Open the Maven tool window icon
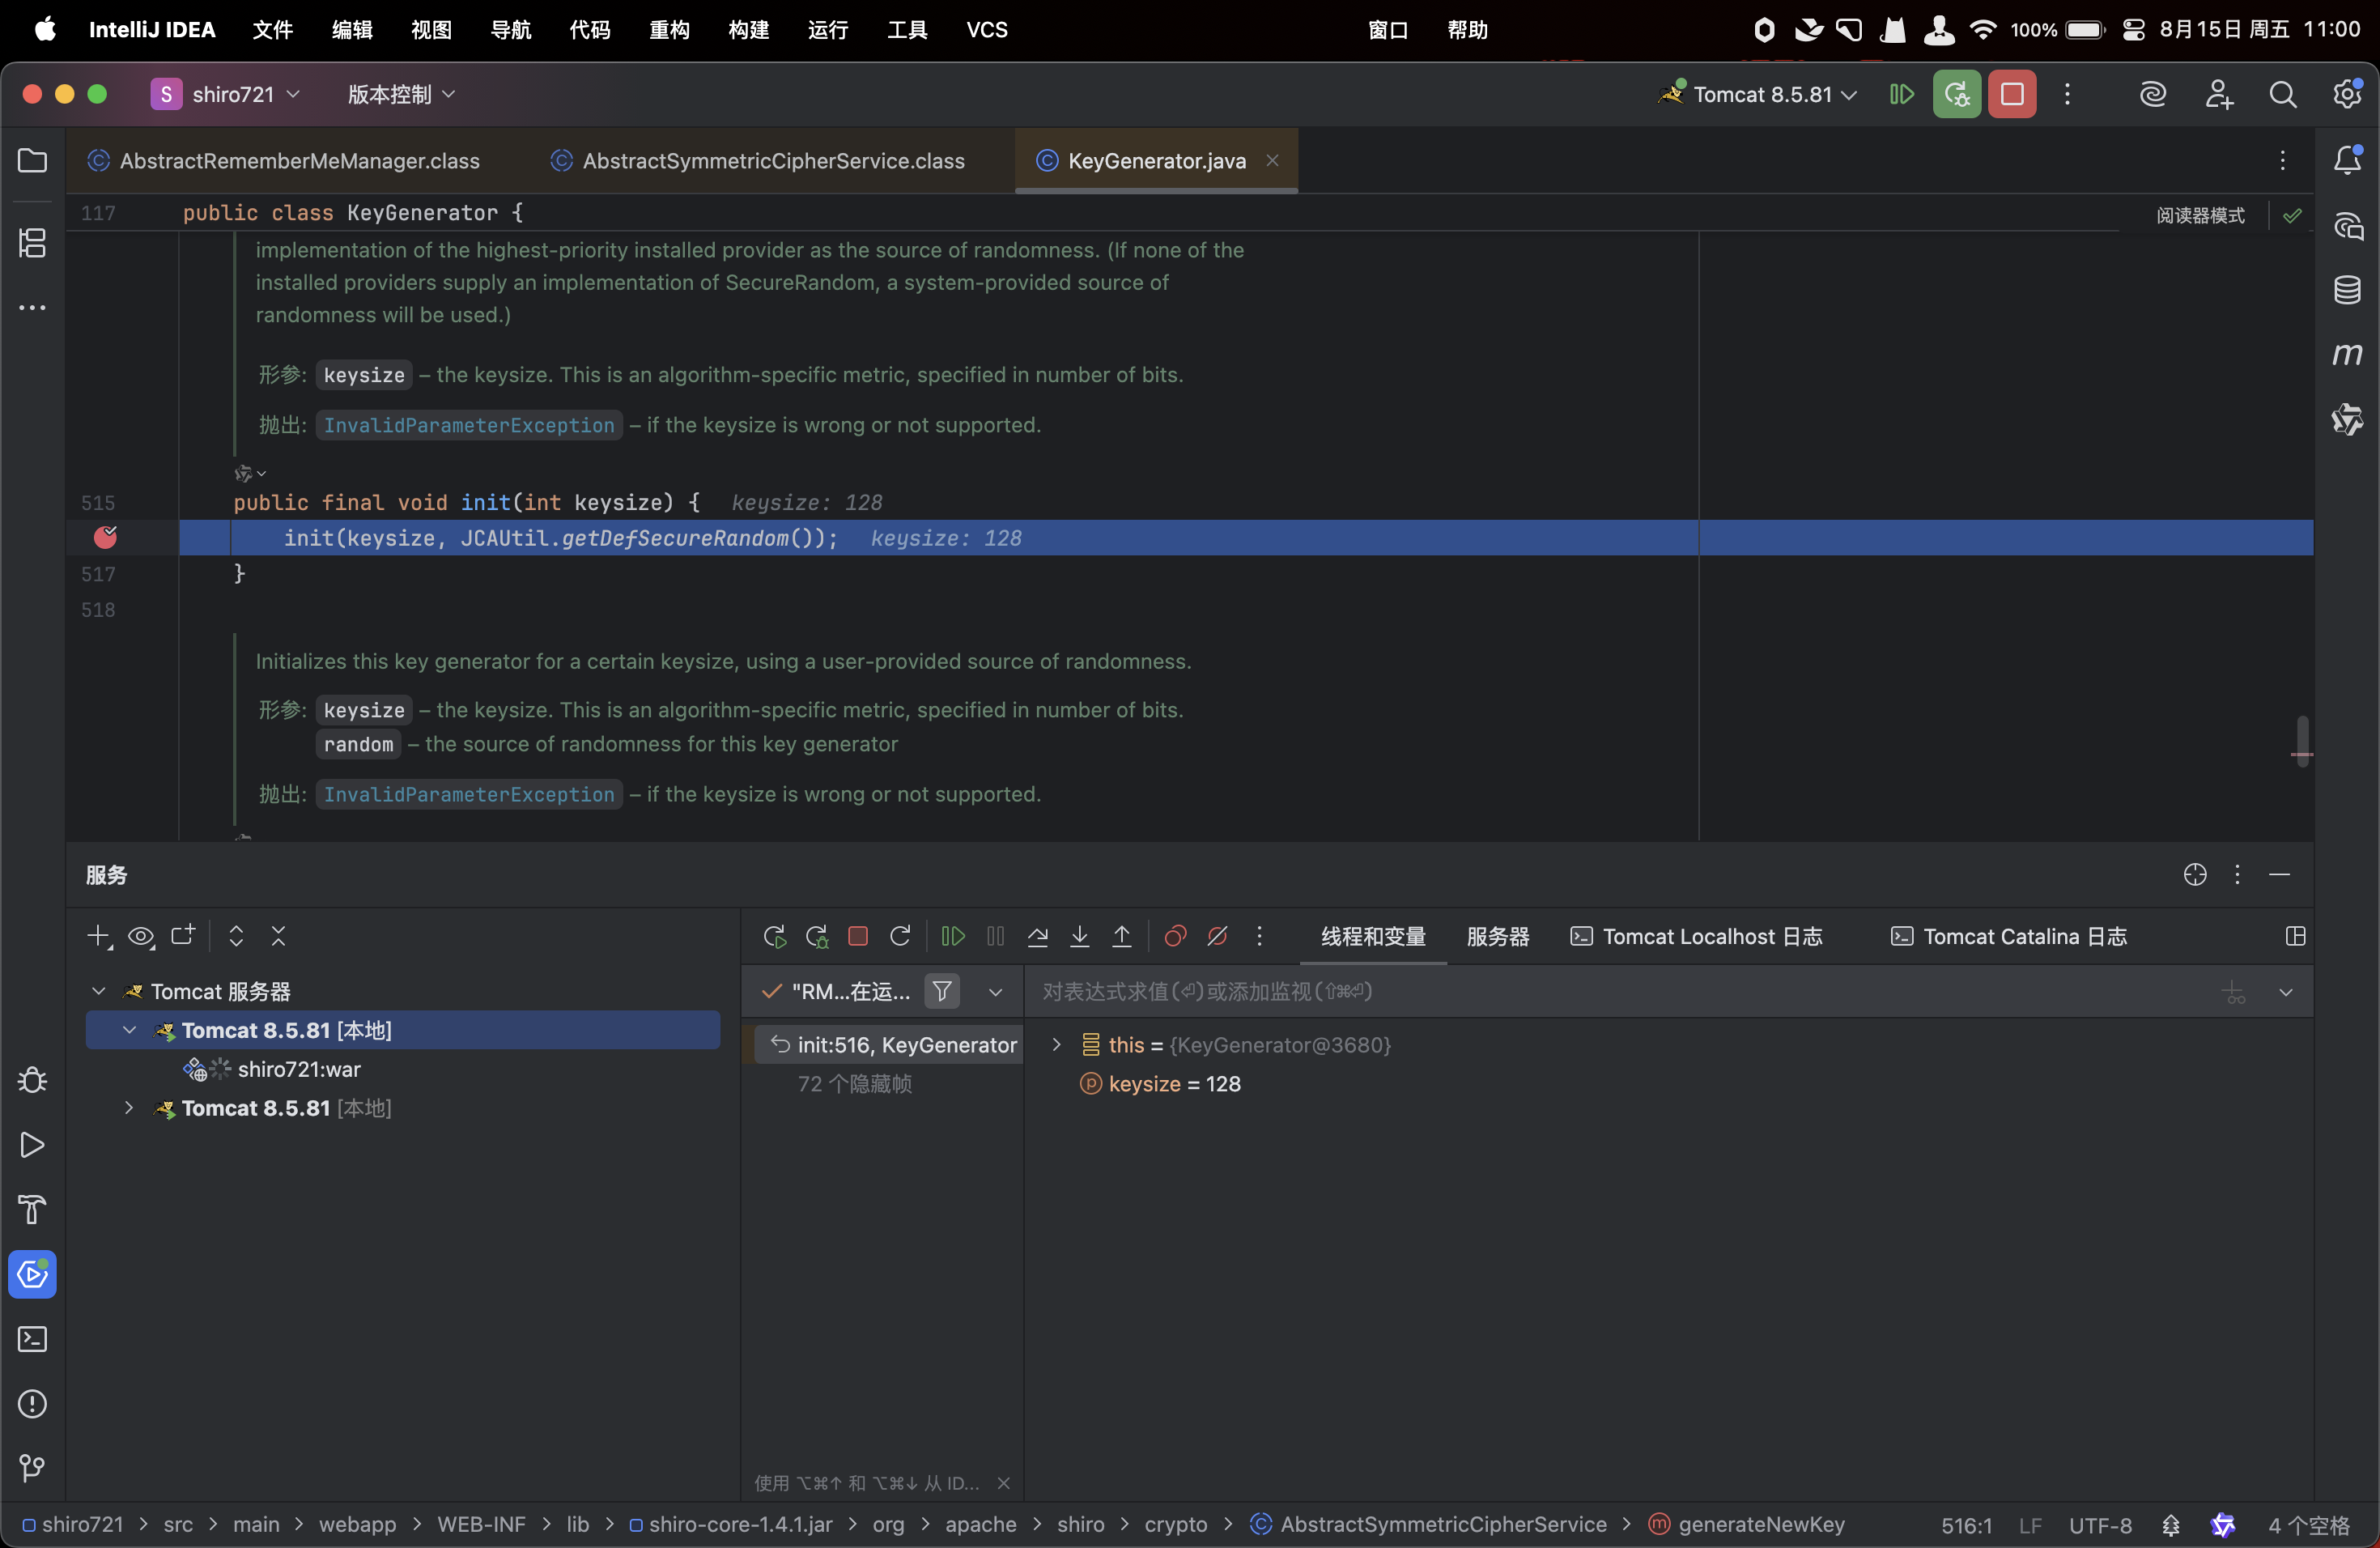The image size is (2380, 1548). pos(2346,354)
